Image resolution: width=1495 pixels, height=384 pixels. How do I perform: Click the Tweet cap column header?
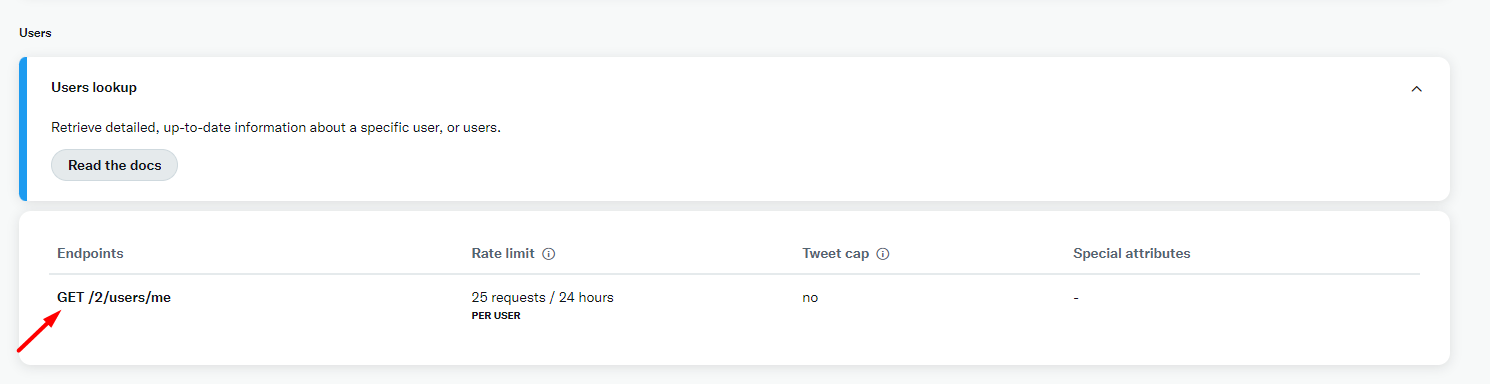(836, 253)
